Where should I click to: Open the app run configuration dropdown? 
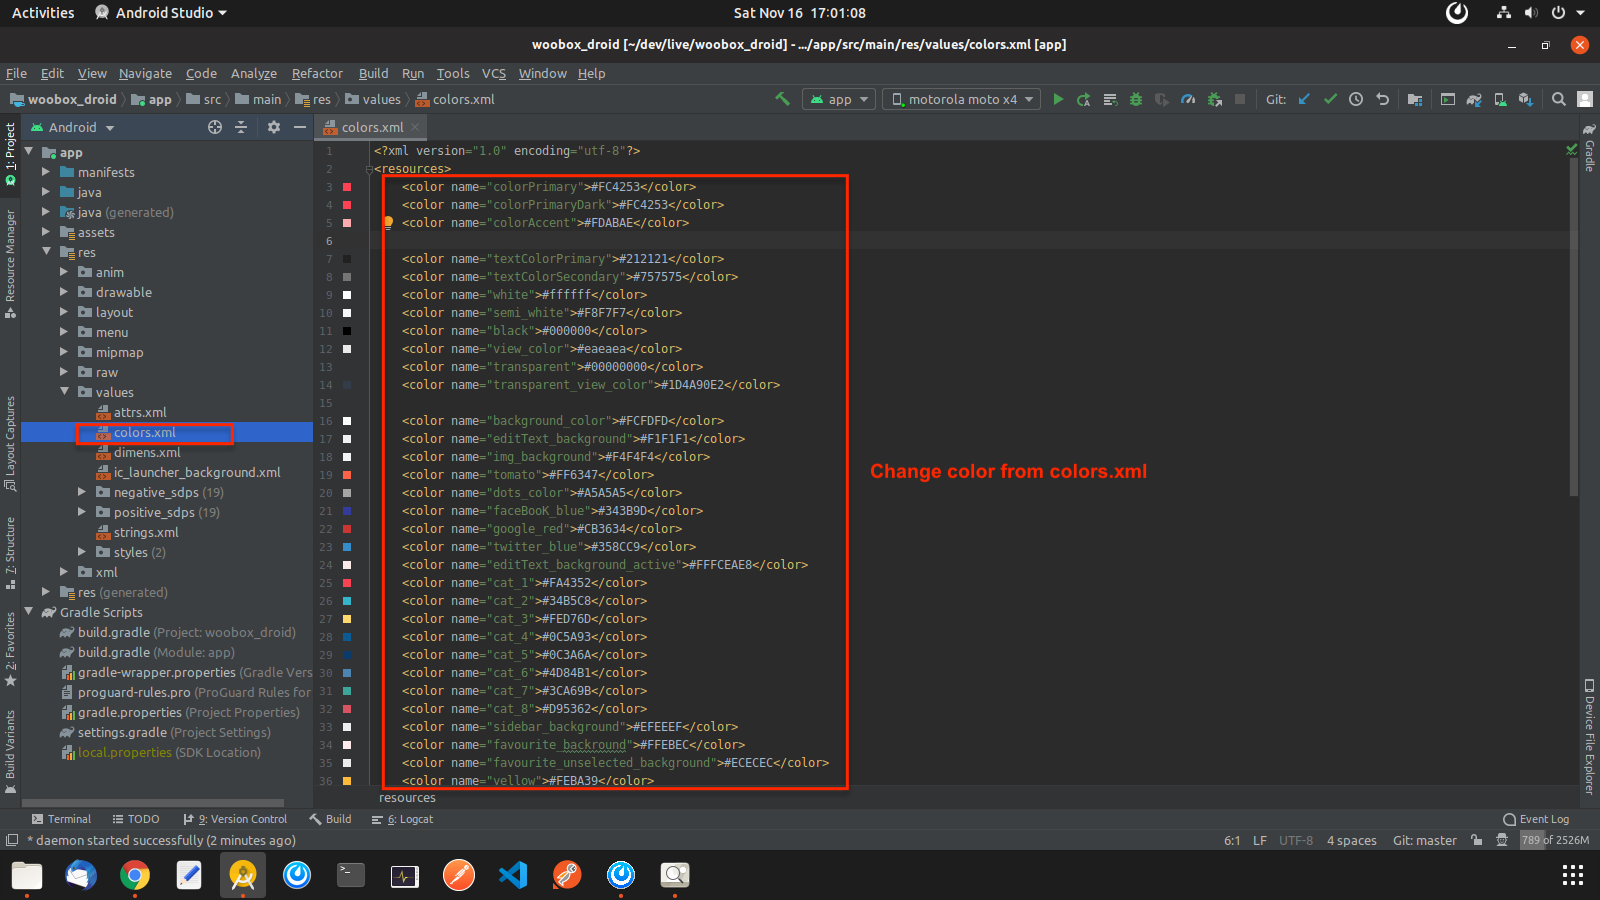pos(839,99)
